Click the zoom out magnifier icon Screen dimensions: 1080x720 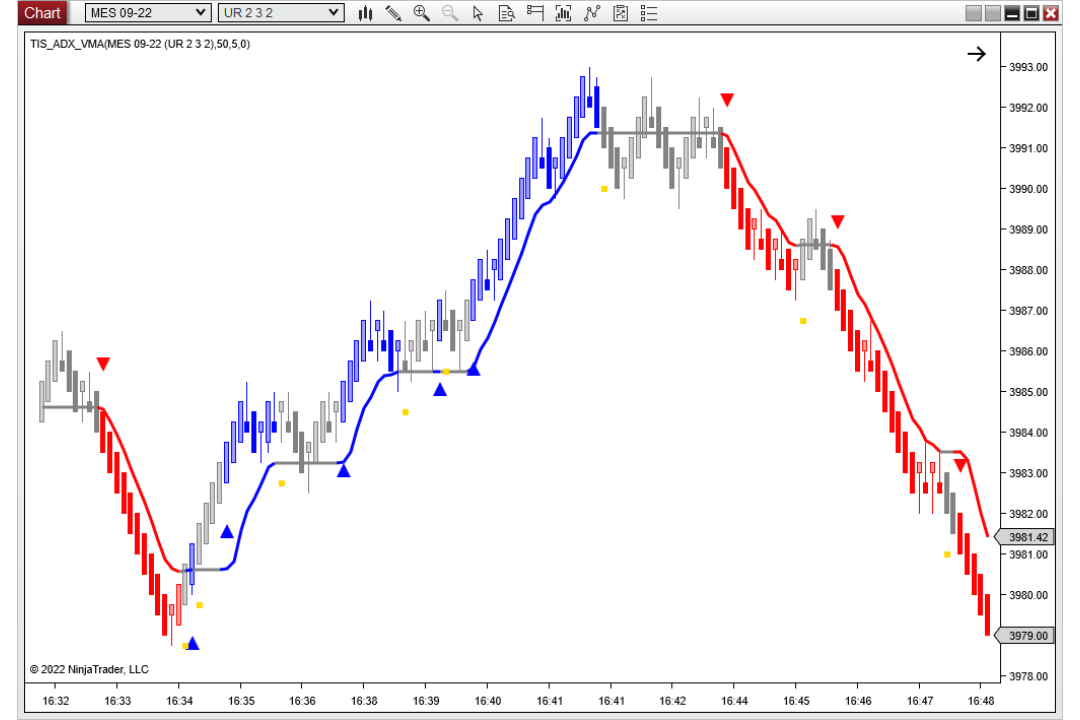tap(450, 13)
